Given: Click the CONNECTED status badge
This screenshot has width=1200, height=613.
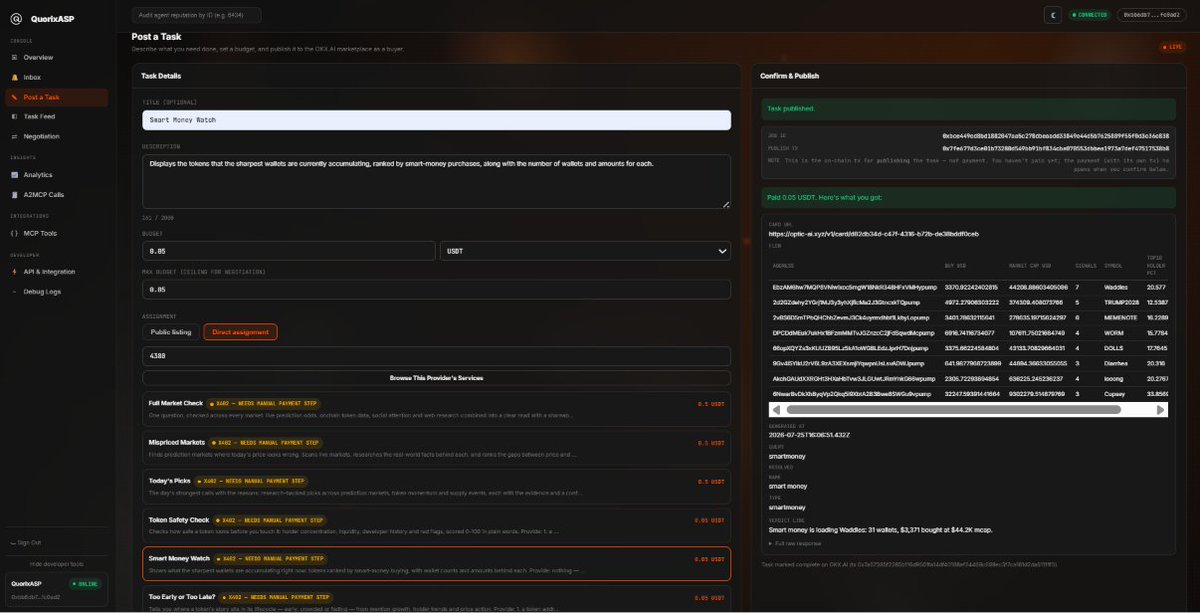Looking at the screenshot, I should click(x=1088, y=15).
